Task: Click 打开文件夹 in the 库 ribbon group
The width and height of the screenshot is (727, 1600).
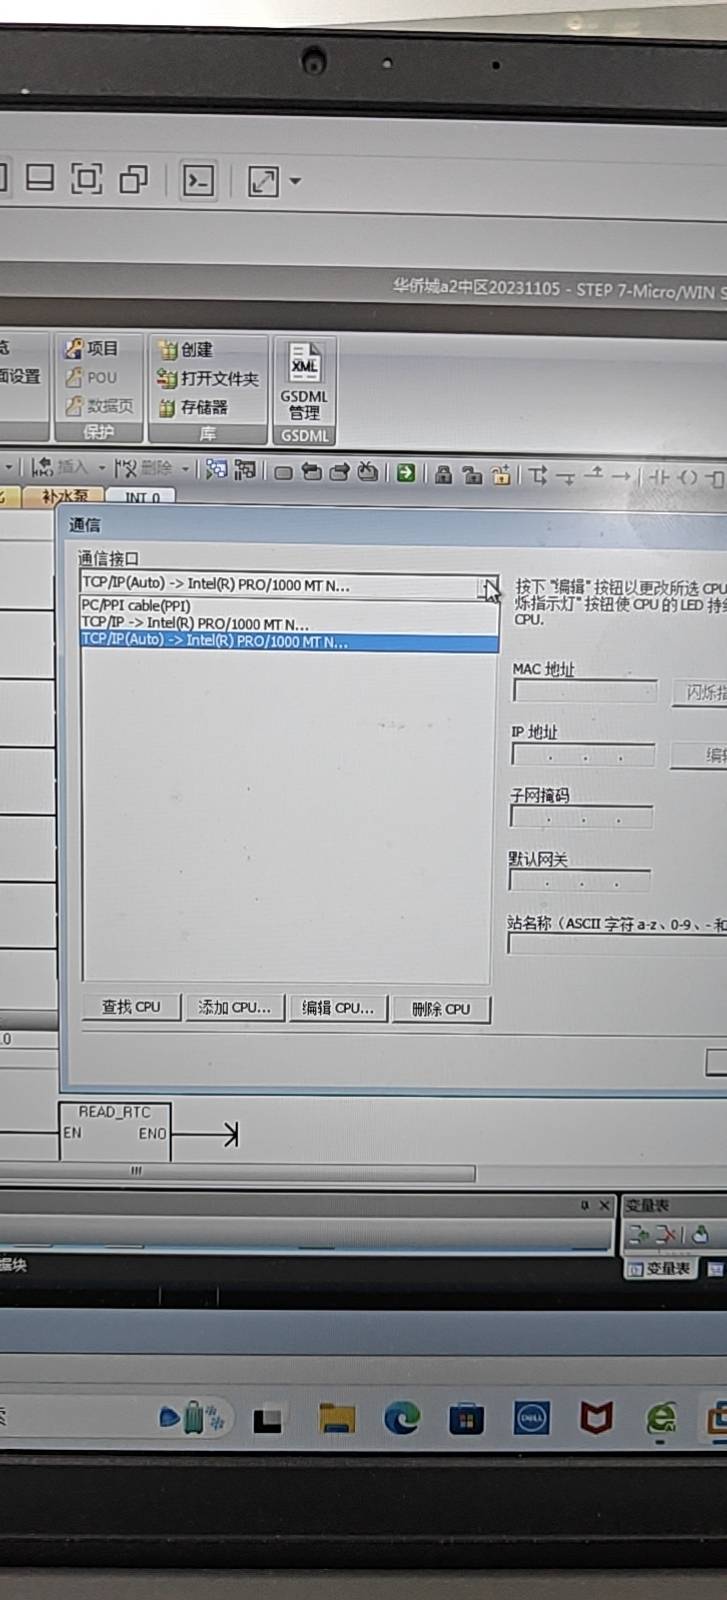Action: [207, 378]
